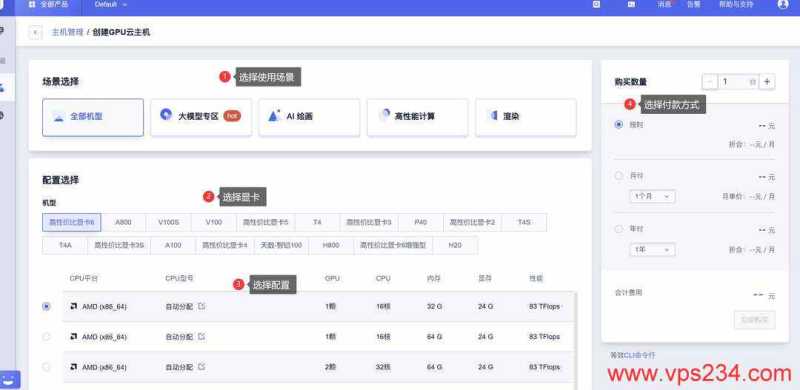Screen dimensions: 800x390
Task: Click the icon left of 消息 in top bar
Action: pyautogui.click(x=631, y=4)
